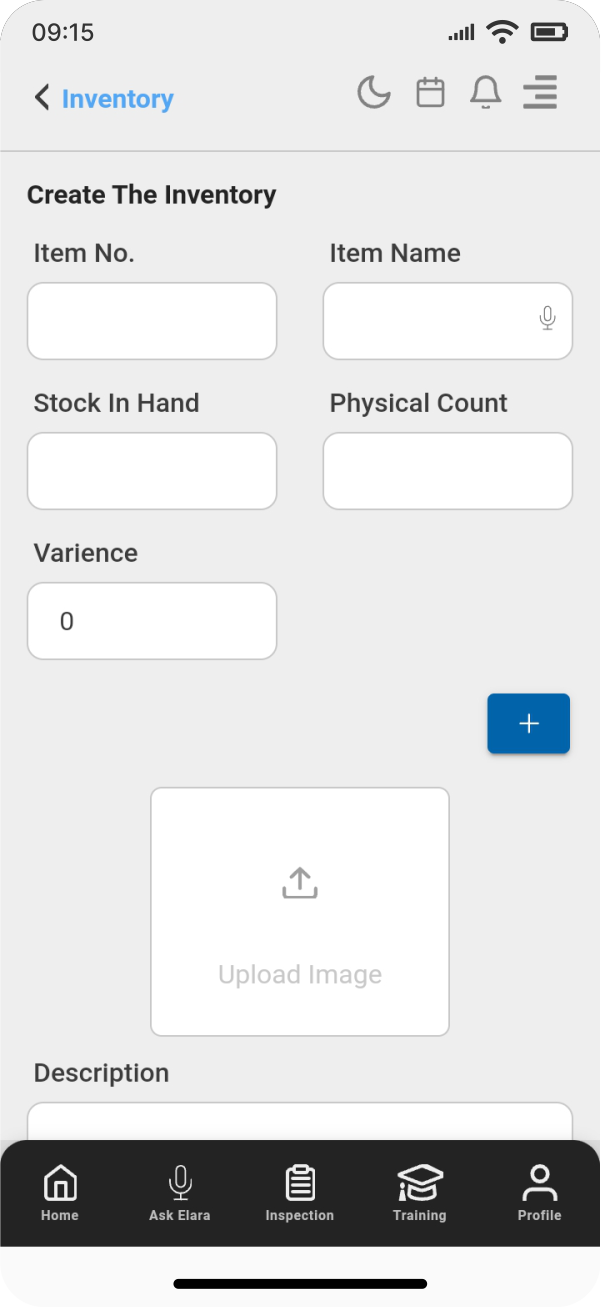The width and height of the screenshot is (601, 1307).
Task: Open the hamburger menu icon
Action: [x=540, y=94]
